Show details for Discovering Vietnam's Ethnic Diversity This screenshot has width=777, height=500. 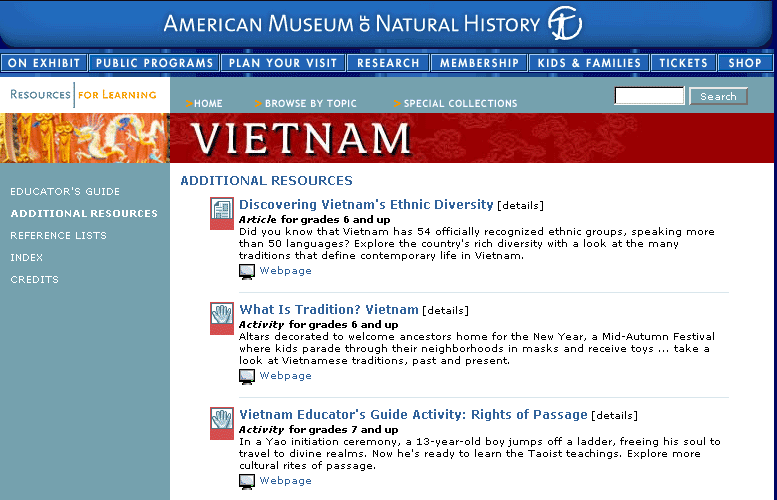tap(520, 206)
